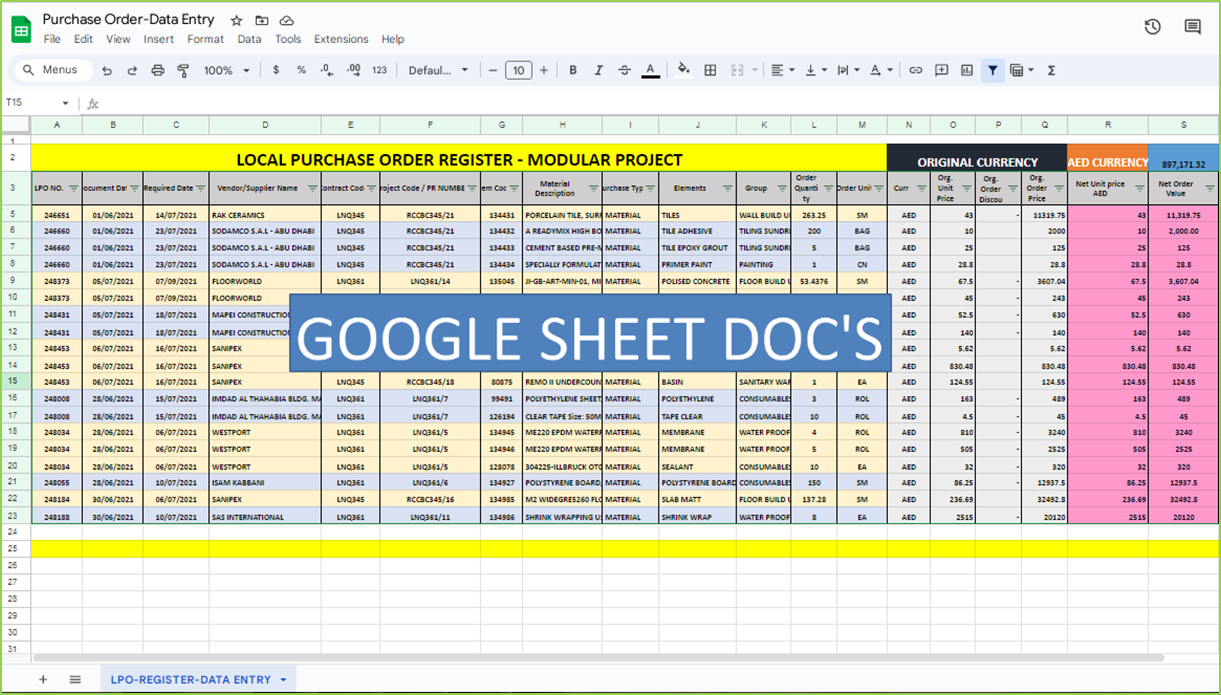Open the cell borders tool
This screenshot has width=1221, height=695.
tap(710, 70)
